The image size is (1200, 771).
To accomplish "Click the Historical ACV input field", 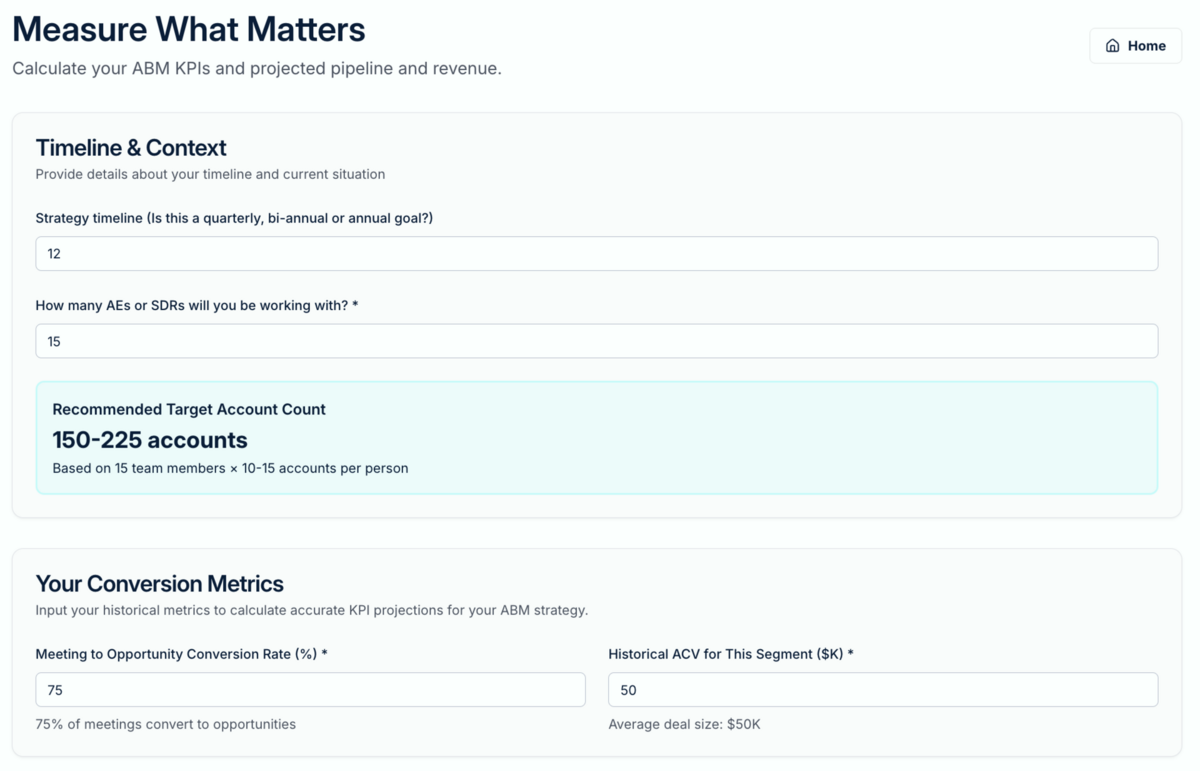I will [883, 690].
